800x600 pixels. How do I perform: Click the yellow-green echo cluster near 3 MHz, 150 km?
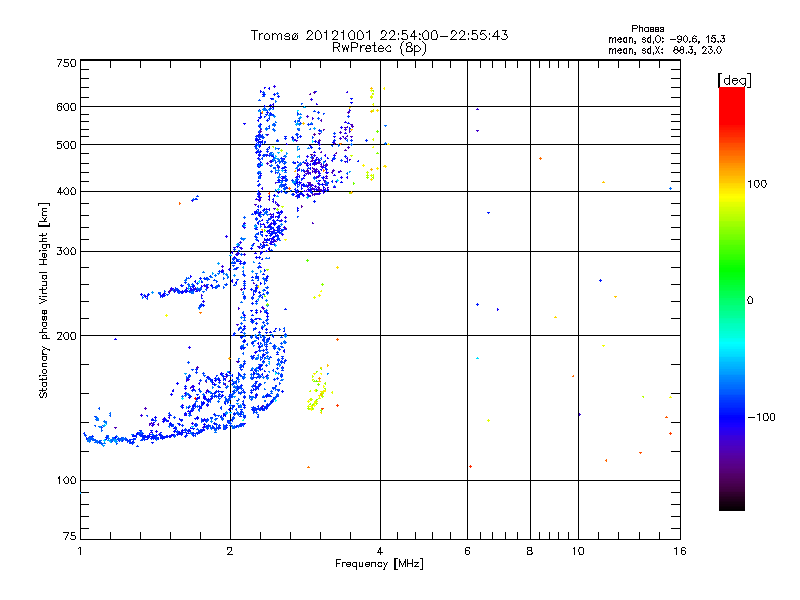[x=317, y=390]
